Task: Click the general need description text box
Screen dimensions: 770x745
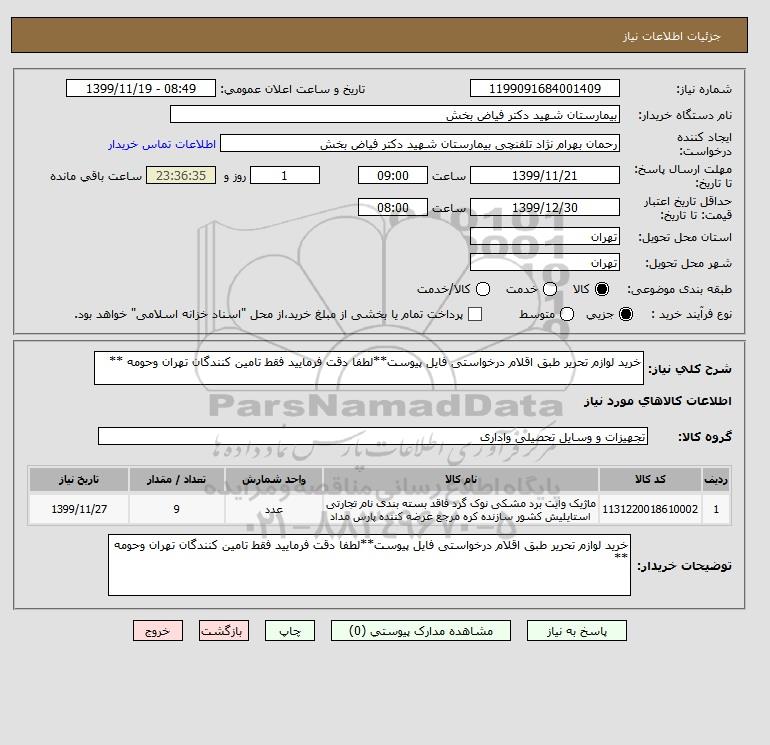Action: pyautogui.click(x=369, y=368)
